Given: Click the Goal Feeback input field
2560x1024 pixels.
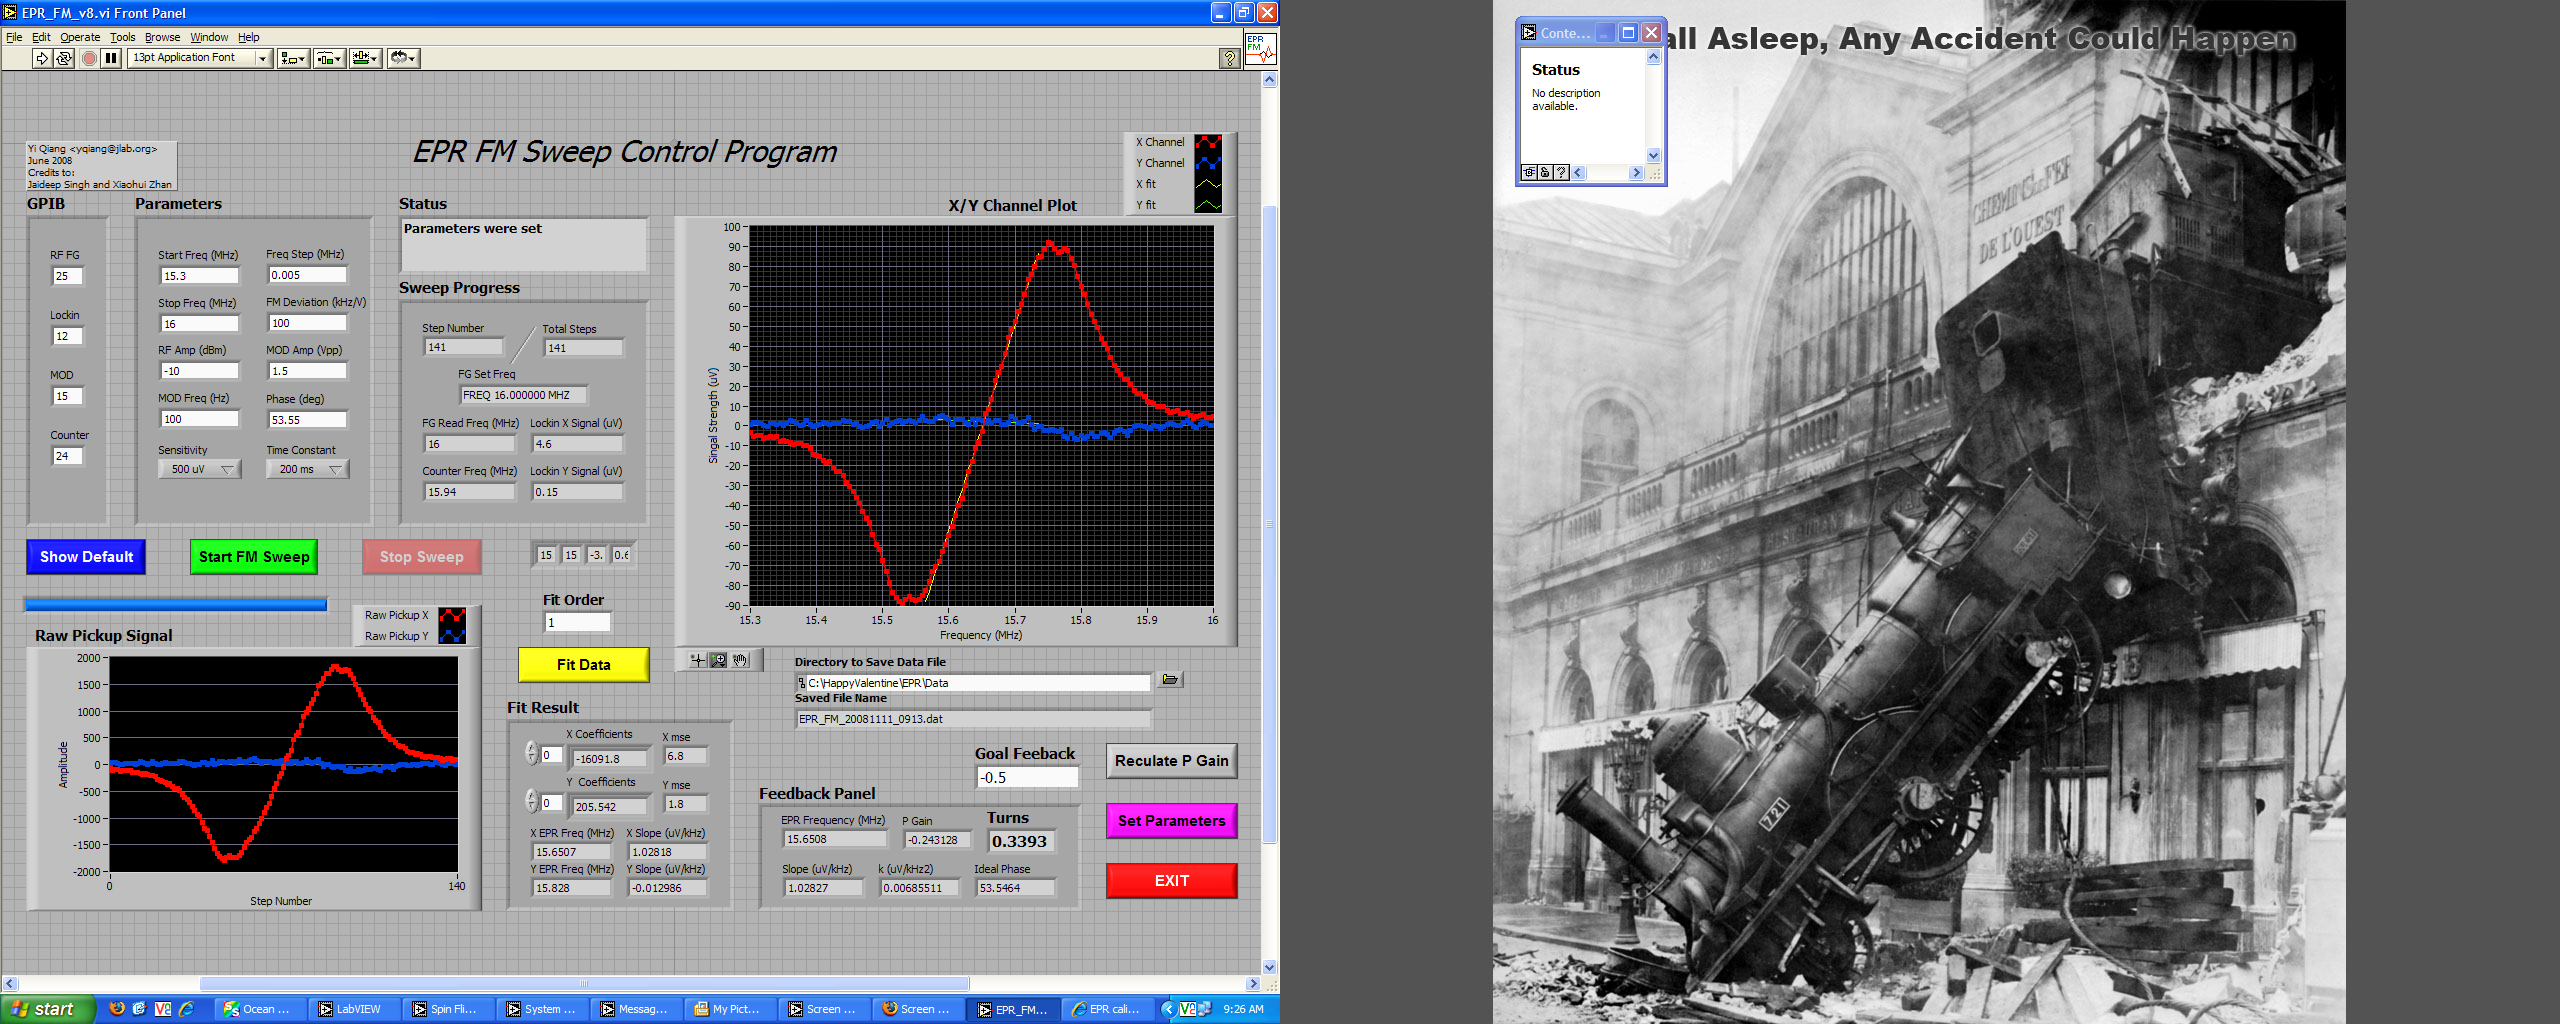Looking at the screenshot, I should click(x=1027, y=777).
